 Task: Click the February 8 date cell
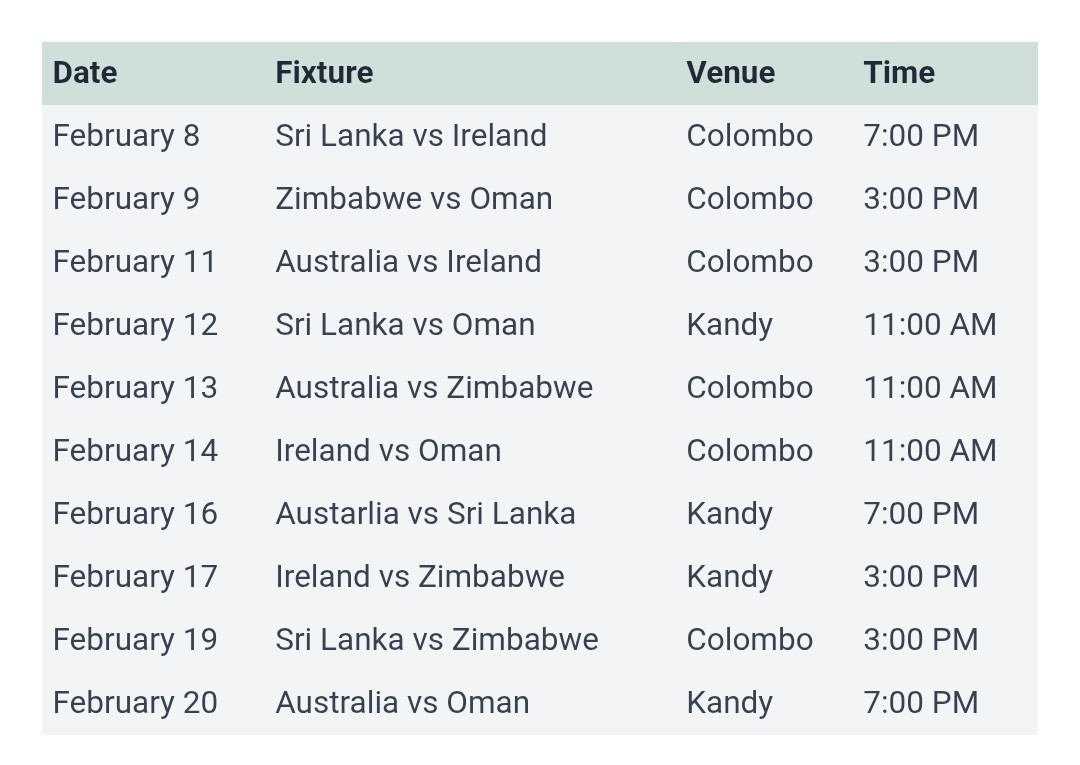tap(126, 136)
